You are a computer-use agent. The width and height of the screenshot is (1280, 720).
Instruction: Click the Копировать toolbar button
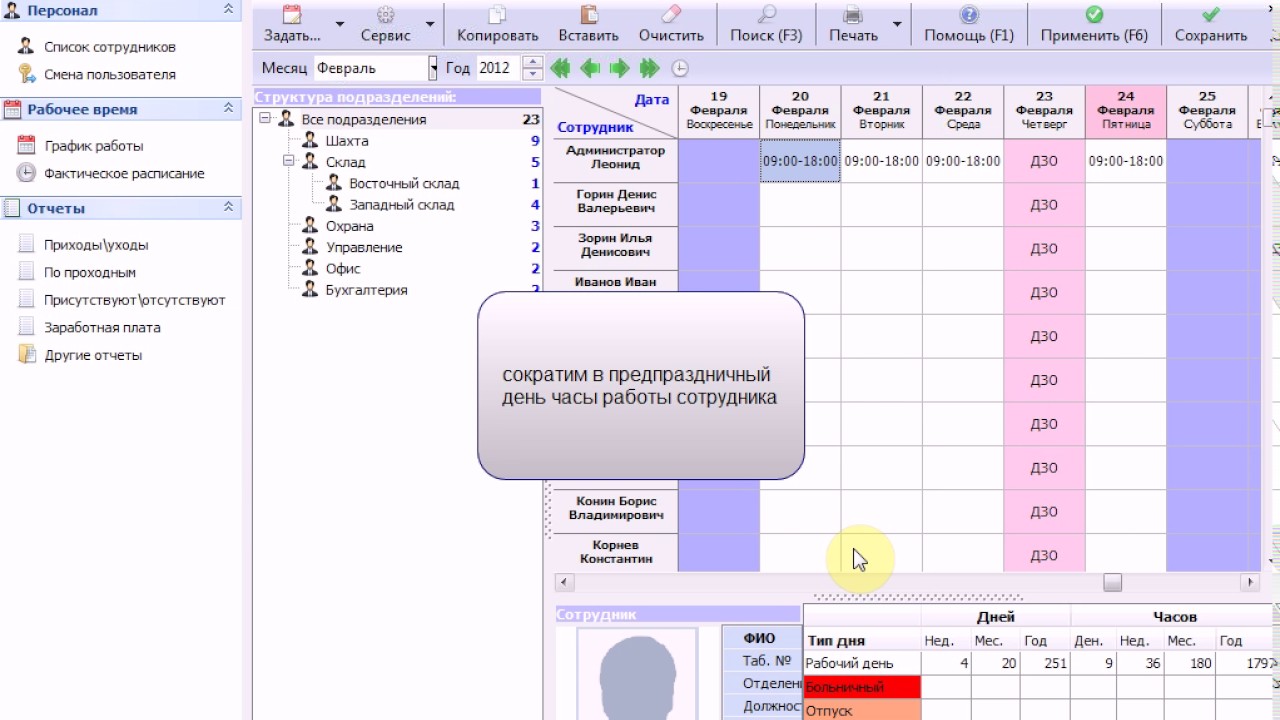[498, 24]
